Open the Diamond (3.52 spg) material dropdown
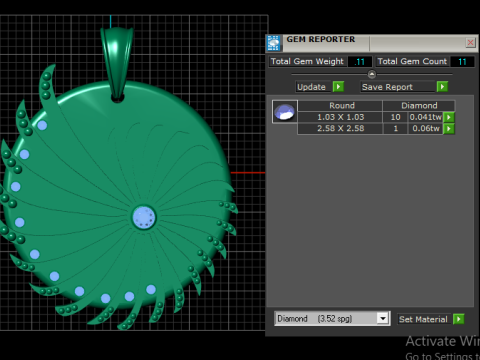 click(383, 318)
